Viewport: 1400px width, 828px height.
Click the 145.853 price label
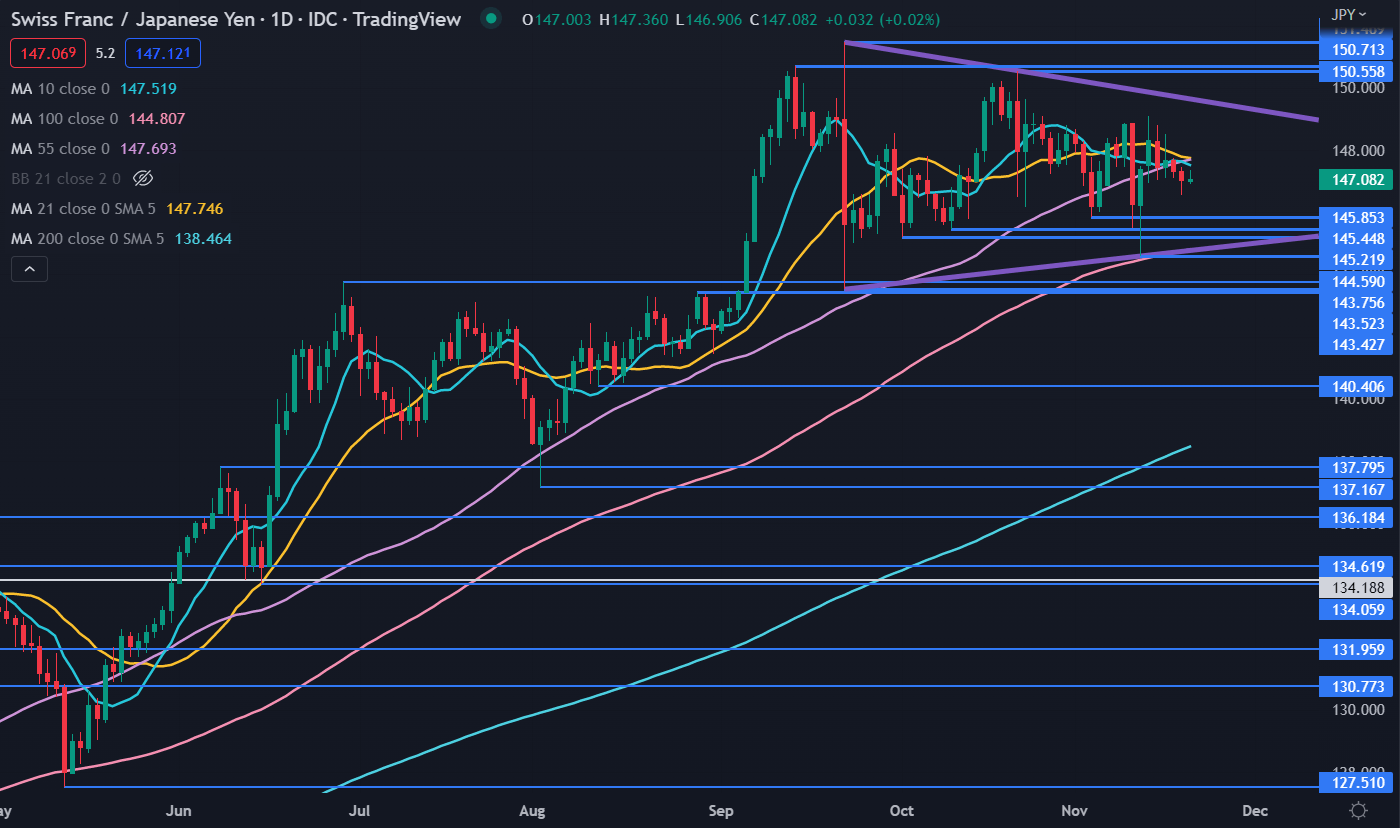(x=1358, y=217)
